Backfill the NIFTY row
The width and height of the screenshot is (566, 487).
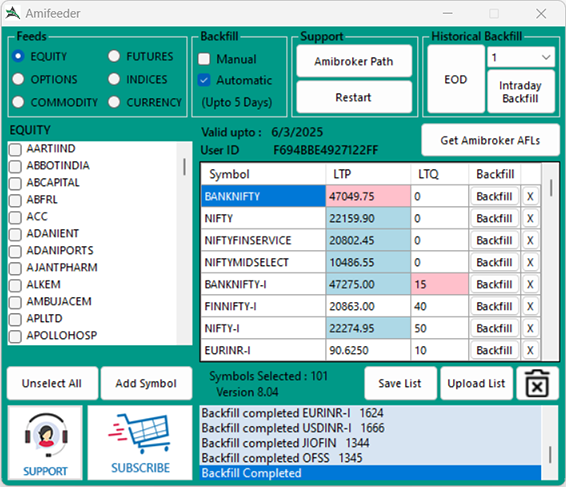[x=495, y=218]
